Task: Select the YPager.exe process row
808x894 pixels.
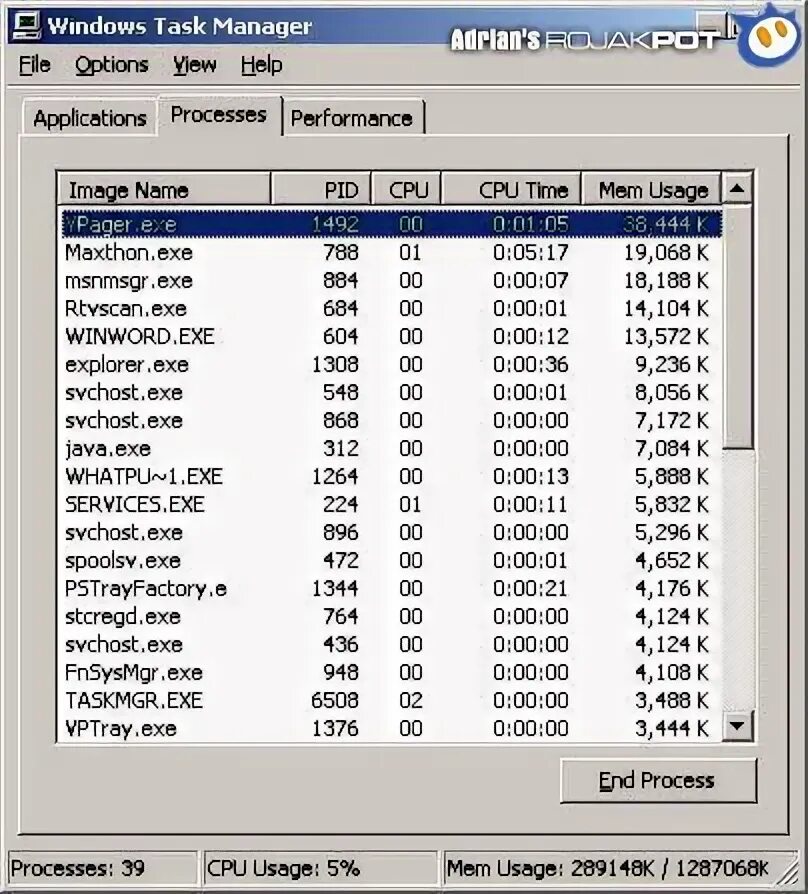Action: pyautogui.click(x=390, y=224)
